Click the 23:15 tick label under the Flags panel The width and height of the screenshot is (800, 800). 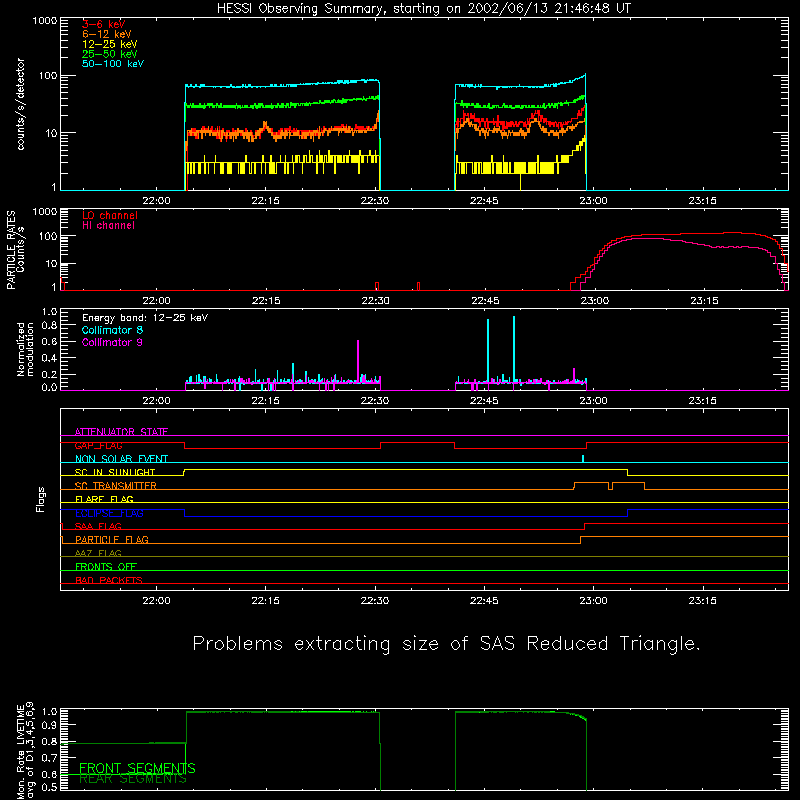pos(703,601)
